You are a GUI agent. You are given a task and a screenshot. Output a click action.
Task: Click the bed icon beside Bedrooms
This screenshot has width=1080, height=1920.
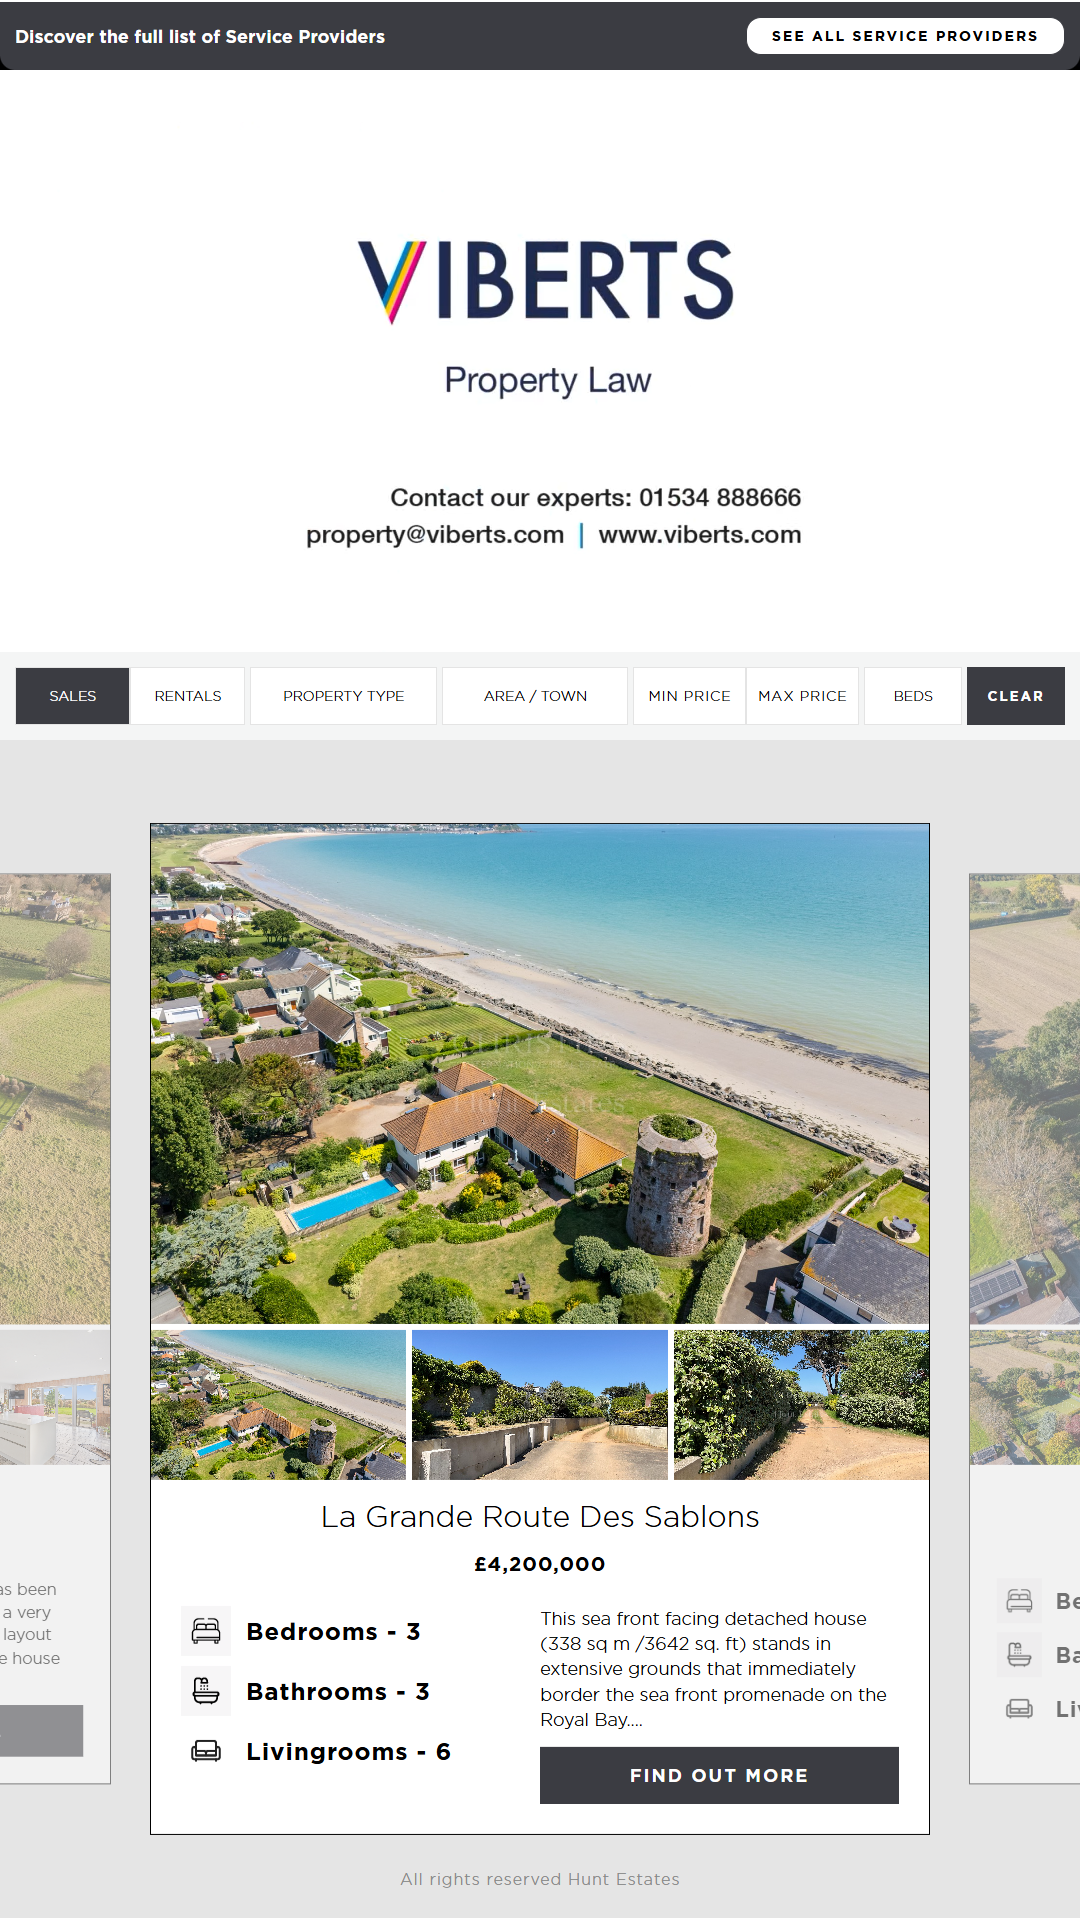coord(206,1631)
